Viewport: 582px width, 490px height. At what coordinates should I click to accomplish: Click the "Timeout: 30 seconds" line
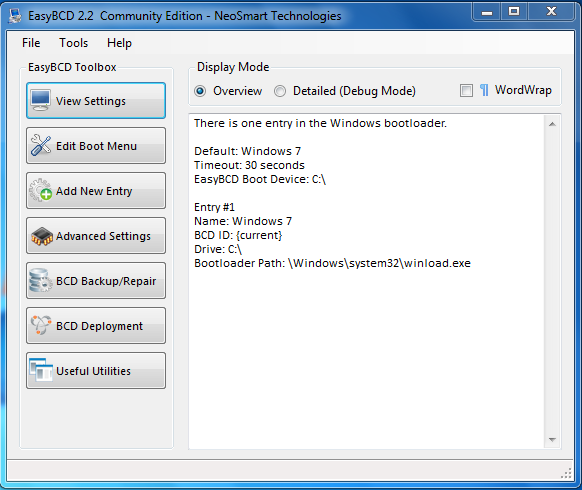(x=249, y=165)
